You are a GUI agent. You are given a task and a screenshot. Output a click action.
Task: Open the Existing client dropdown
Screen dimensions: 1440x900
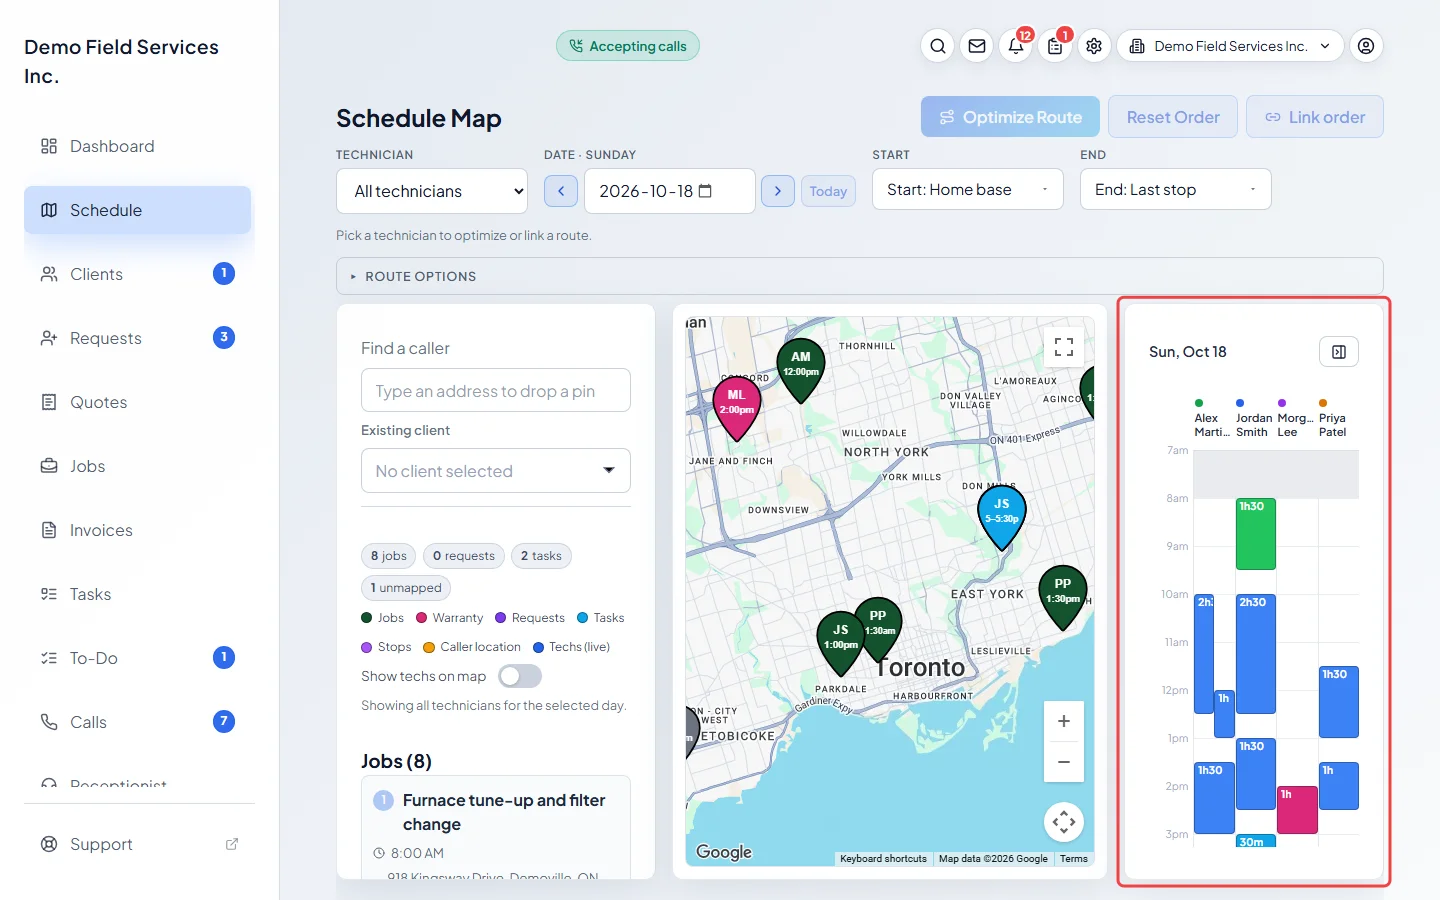click(496, 471)
